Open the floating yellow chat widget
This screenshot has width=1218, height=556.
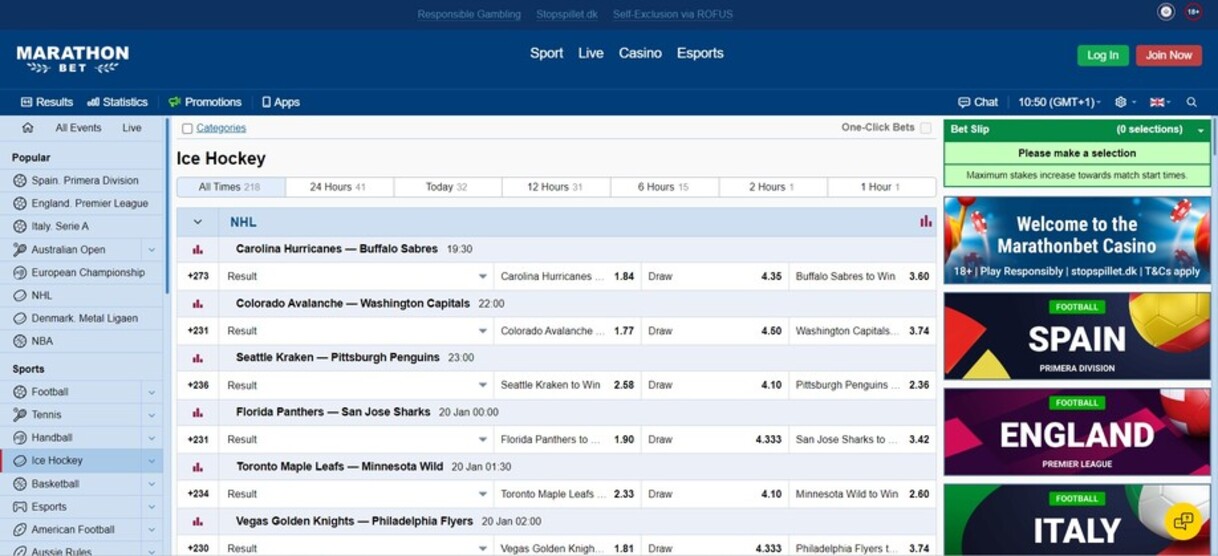[1183, 521]
